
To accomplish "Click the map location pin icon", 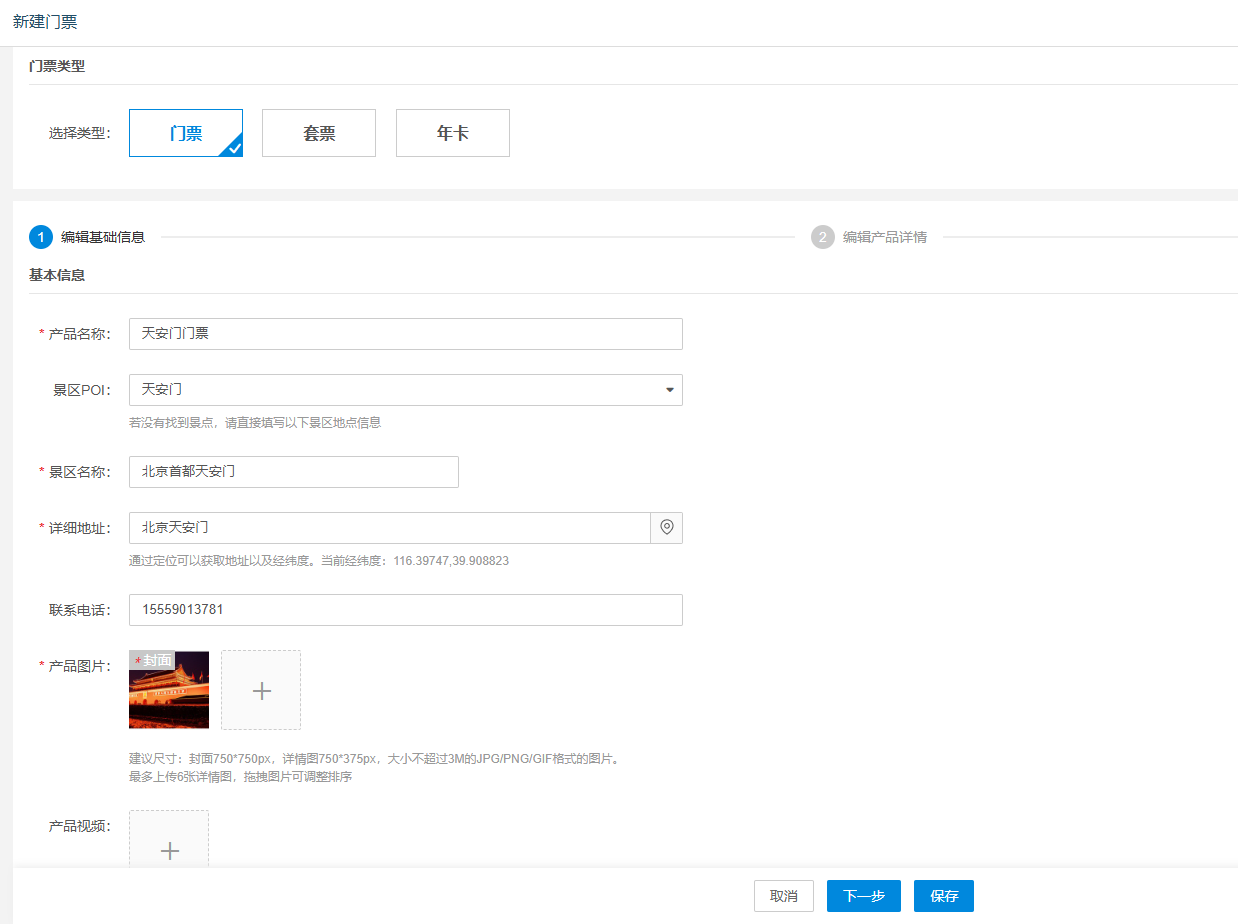I will tap(667, 527).
